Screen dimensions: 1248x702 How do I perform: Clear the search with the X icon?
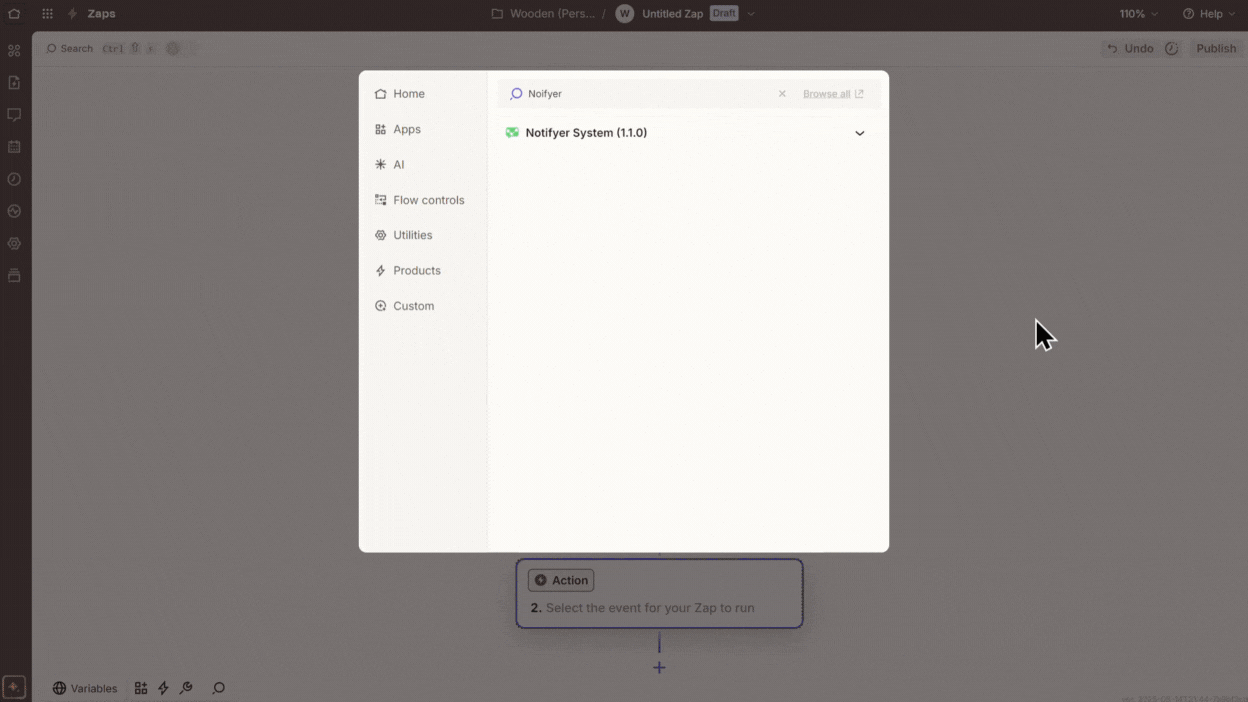[782, 94]
